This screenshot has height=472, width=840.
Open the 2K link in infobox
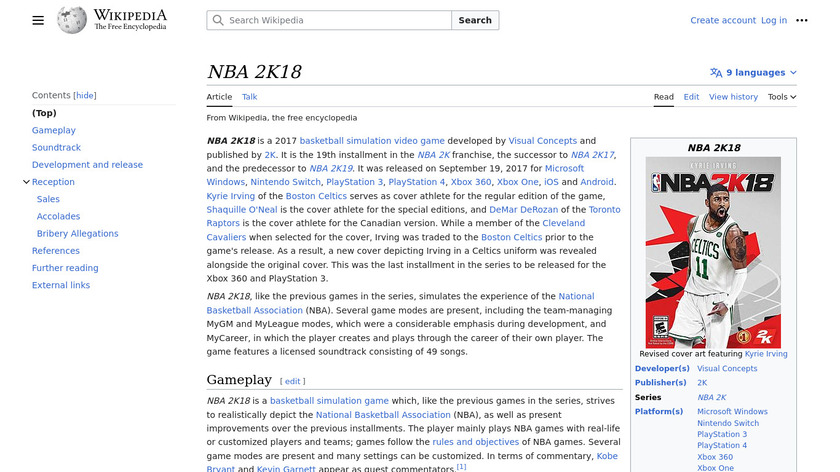pyautogui.click(x=702, y=383)
